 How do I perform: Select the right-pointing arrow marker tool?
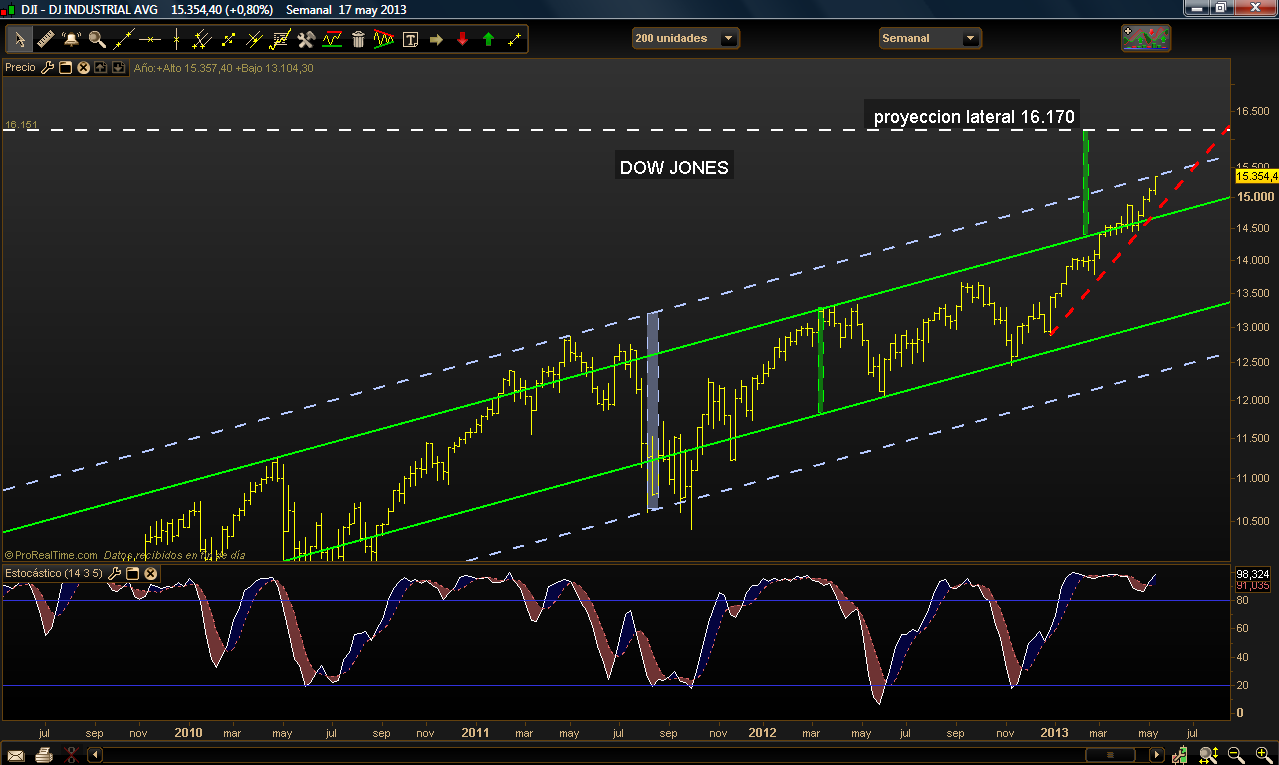point(436,40)
